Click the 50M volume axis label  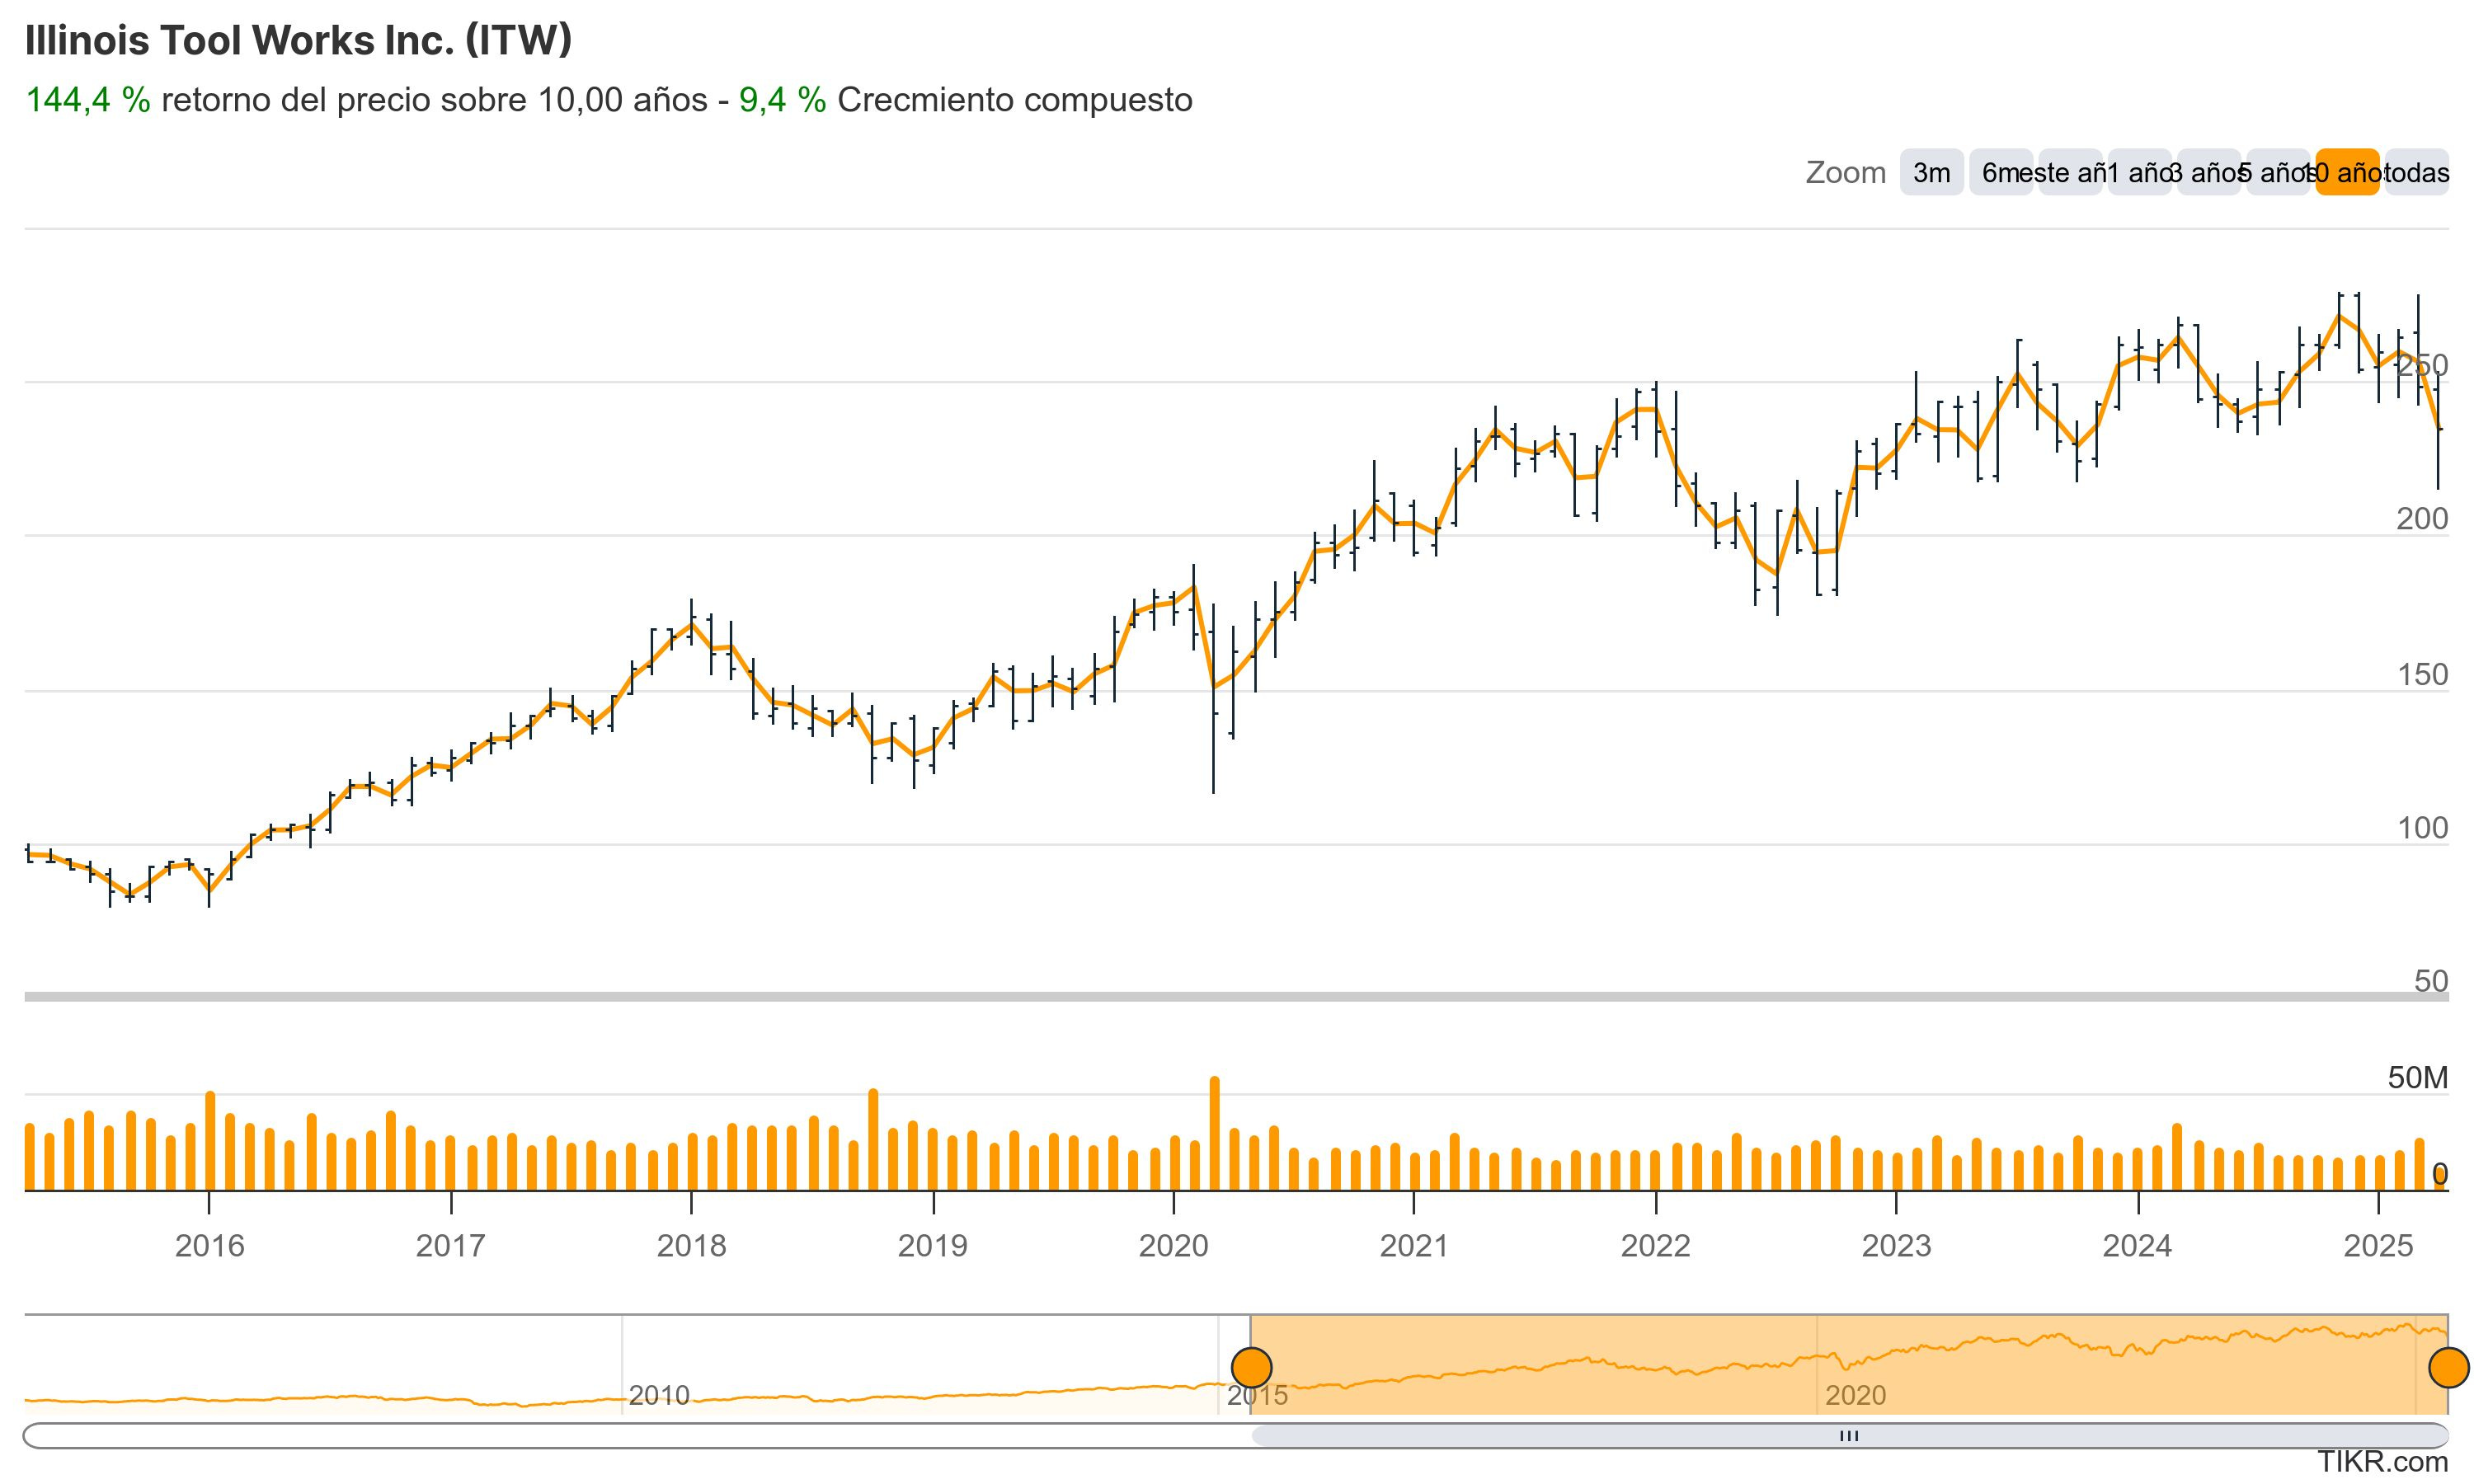[2418, 1077]
